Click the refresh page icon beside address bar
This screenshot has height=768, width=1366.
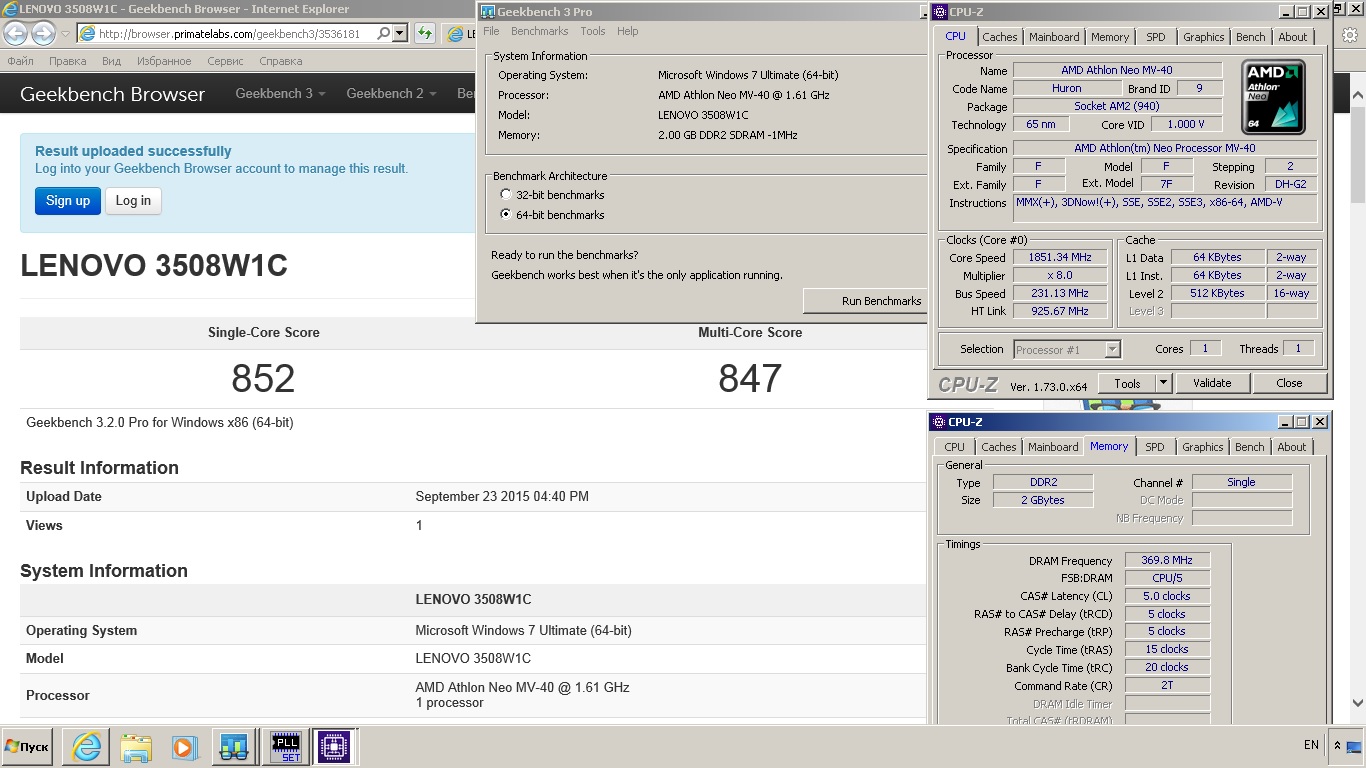pos(426,33)
